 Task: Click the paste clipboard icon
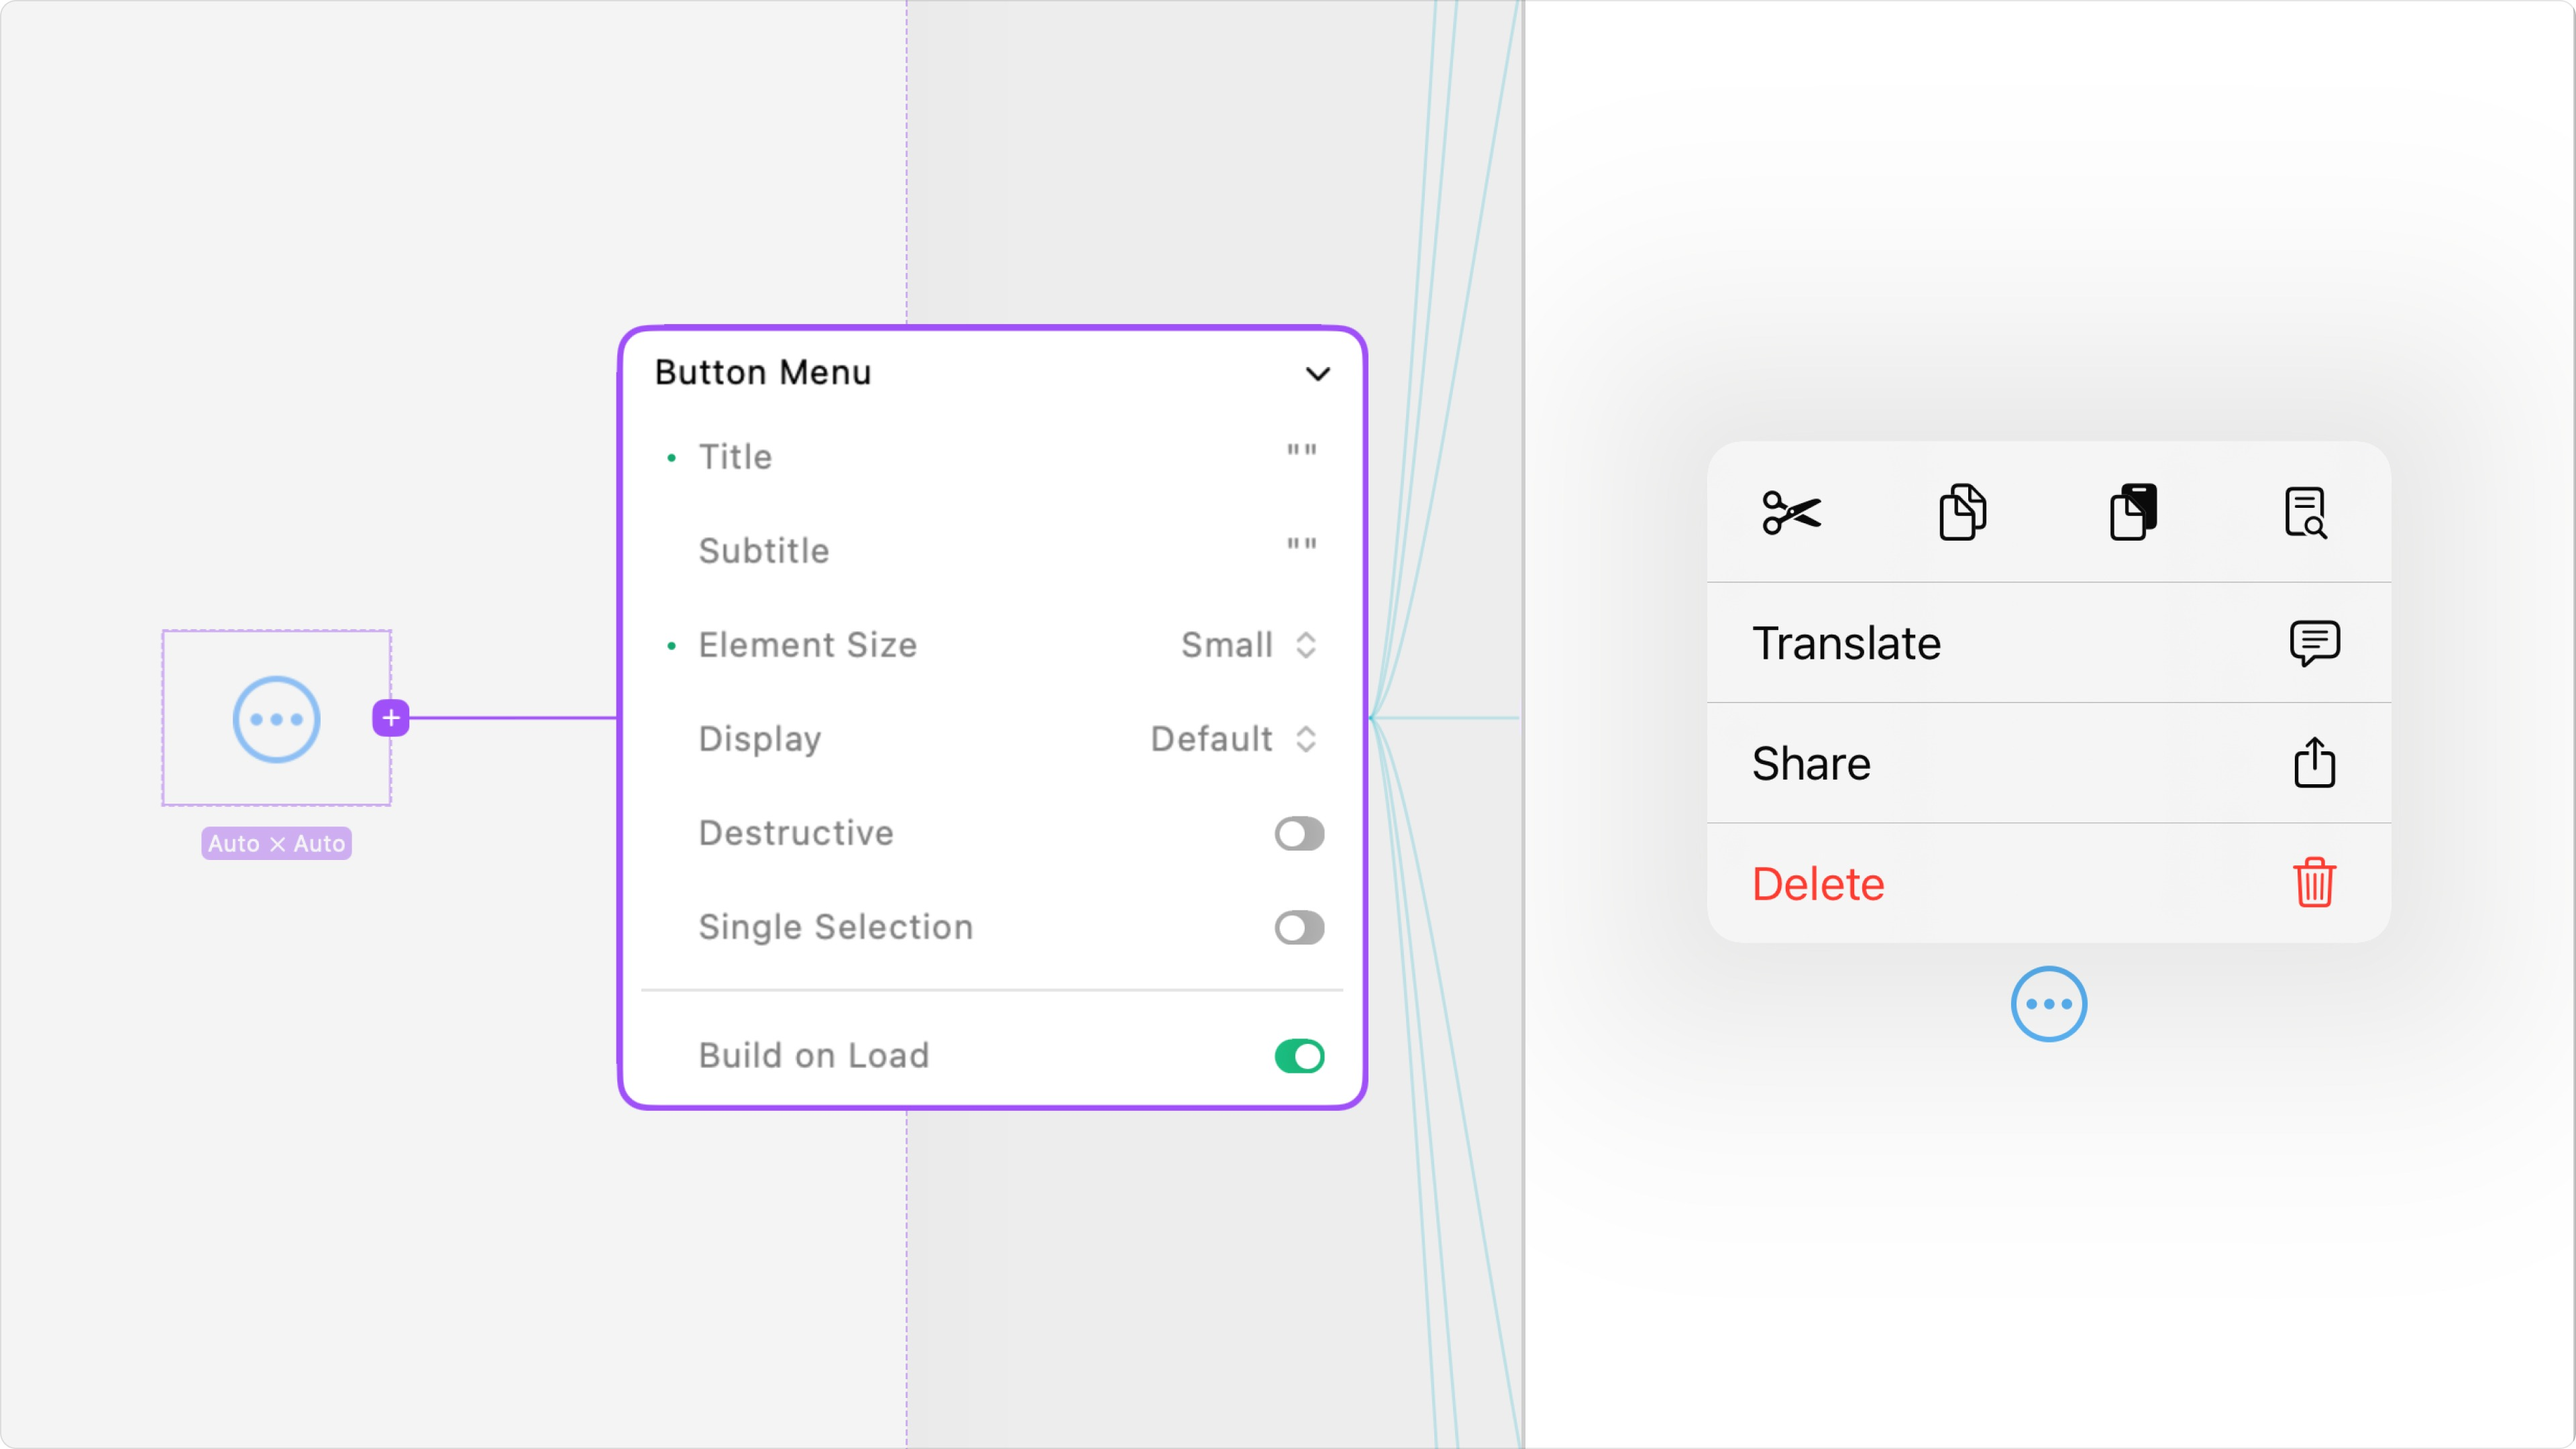click(2133, 513)
